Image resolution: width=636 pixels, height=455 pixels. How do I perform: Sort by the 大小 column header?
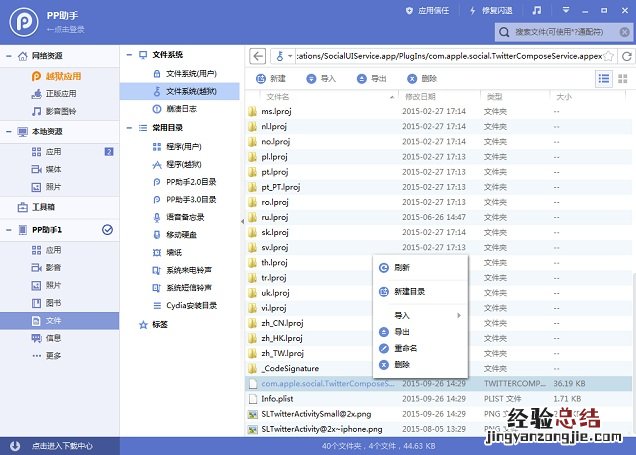click(564, 97)
